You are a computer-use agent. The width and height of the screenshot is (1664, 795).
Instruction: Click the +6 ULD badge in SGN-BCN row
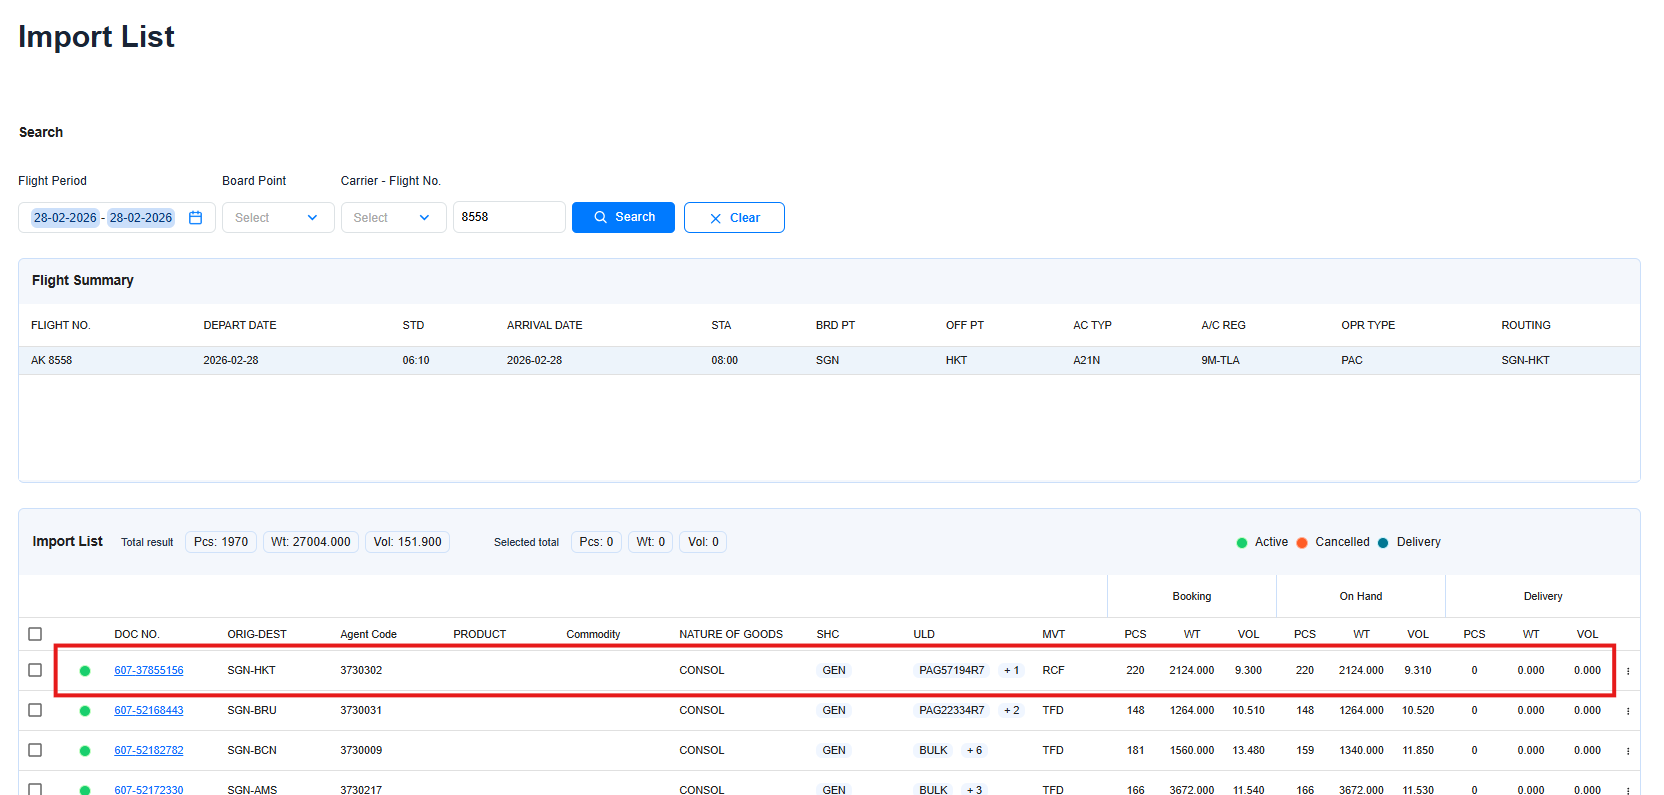973,751
